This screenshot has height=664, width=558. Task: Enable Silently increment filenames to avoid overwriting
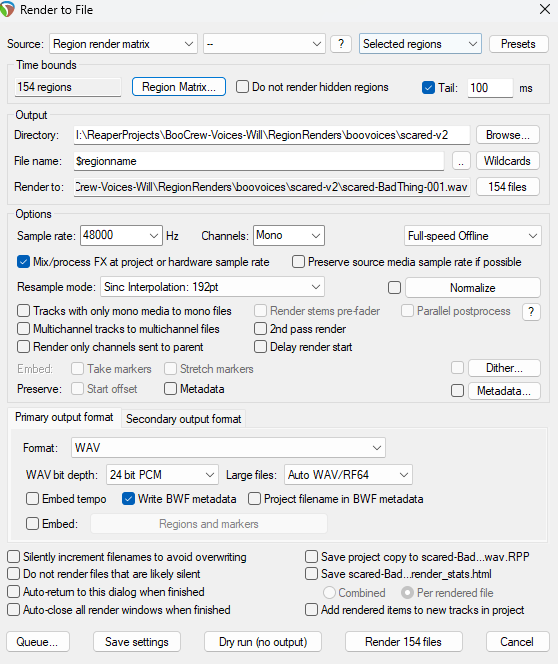[14, 556]
